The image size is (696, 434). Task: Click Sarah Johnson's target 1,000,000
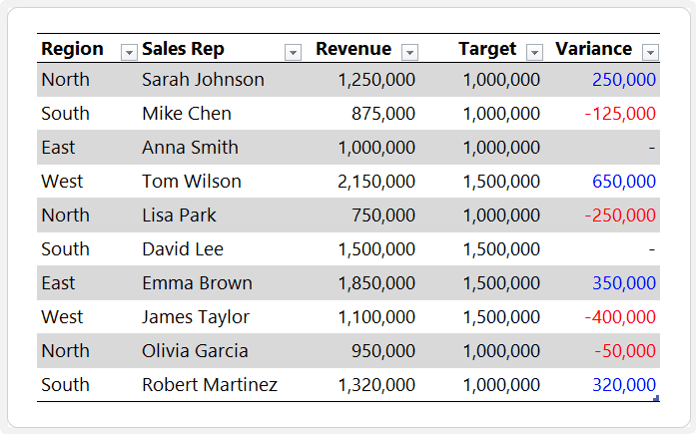[501, 80]
